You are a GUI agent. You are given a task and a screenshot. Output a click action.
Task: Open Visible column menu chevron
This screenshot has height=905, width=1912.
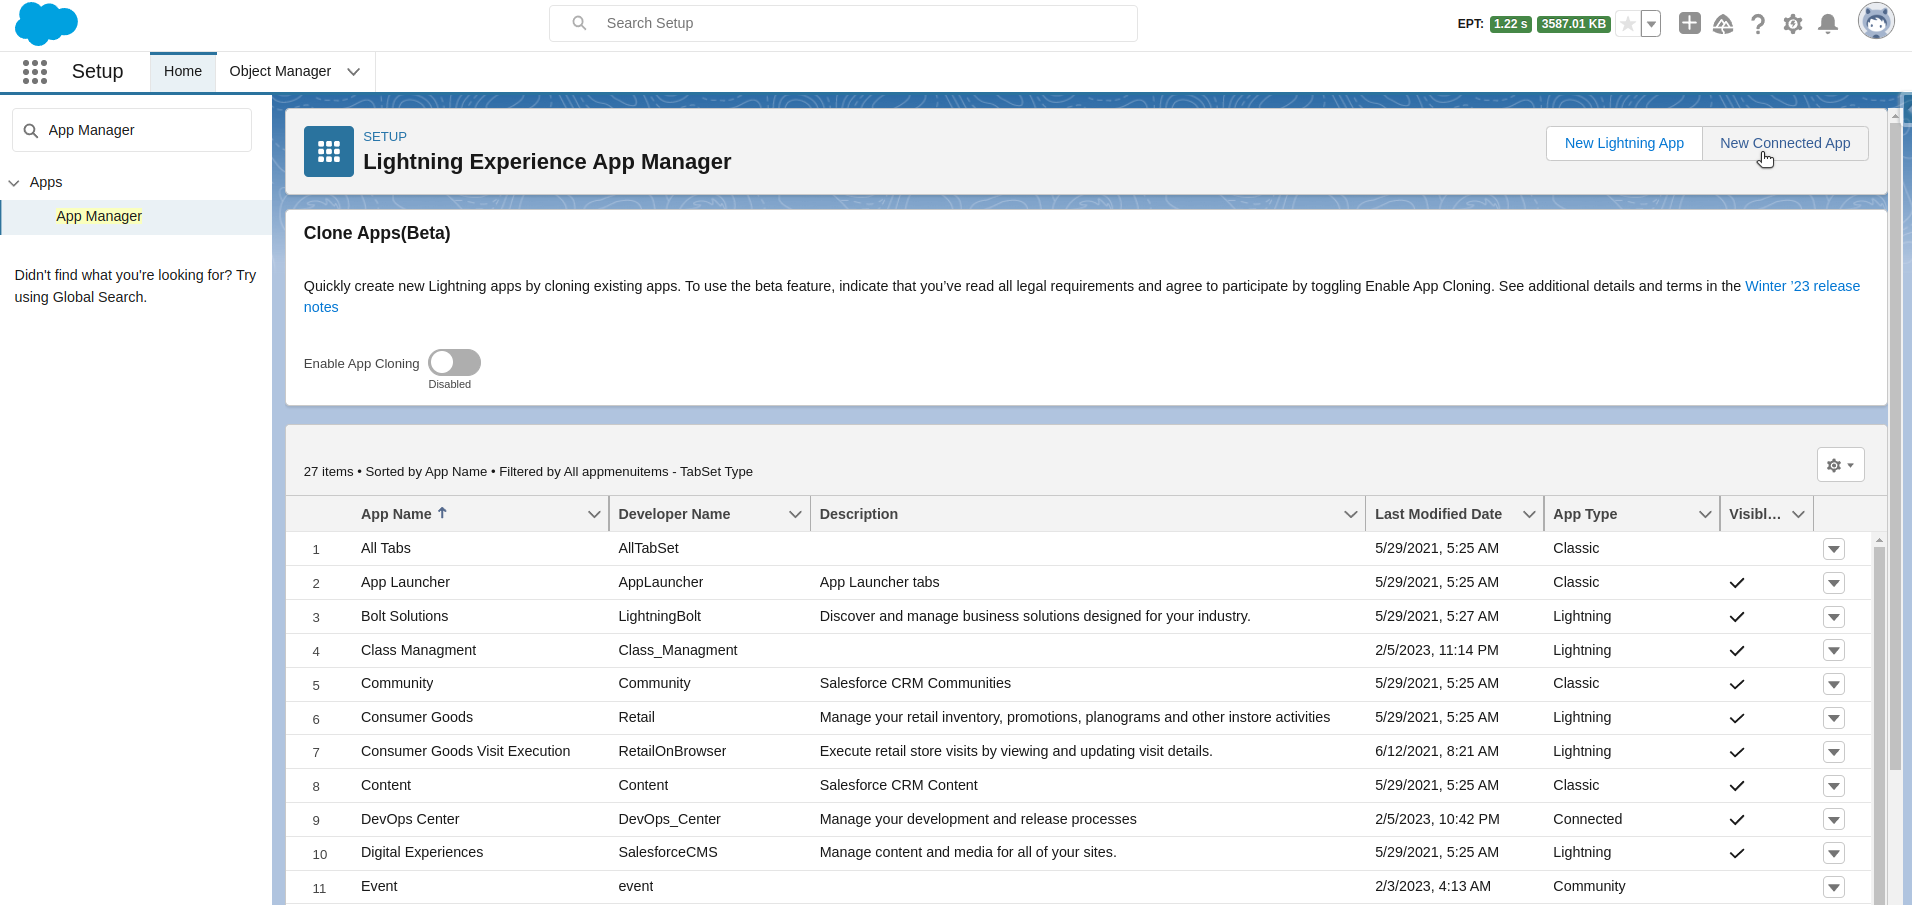pos(1799,514)
